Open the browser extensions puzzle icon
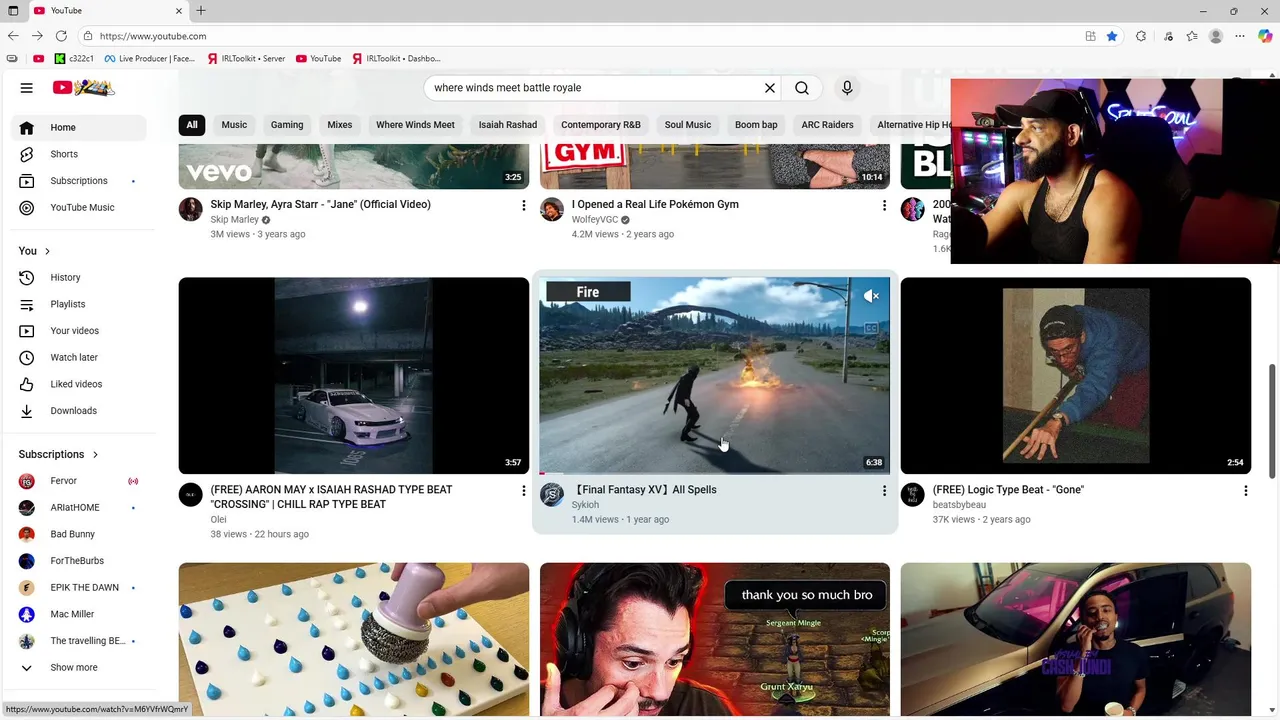Image resolution: width=1280 pixels, height=720 pixels. click(1141, 36)
